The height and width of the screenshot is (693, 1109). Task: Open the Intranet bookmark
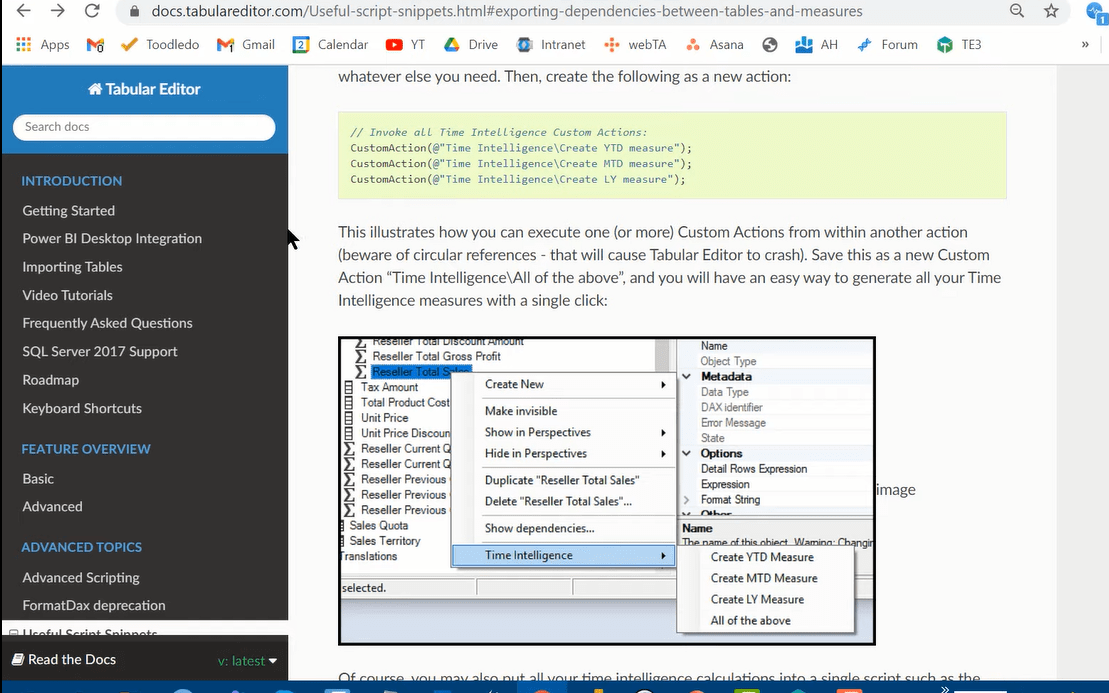click(551, 45)
